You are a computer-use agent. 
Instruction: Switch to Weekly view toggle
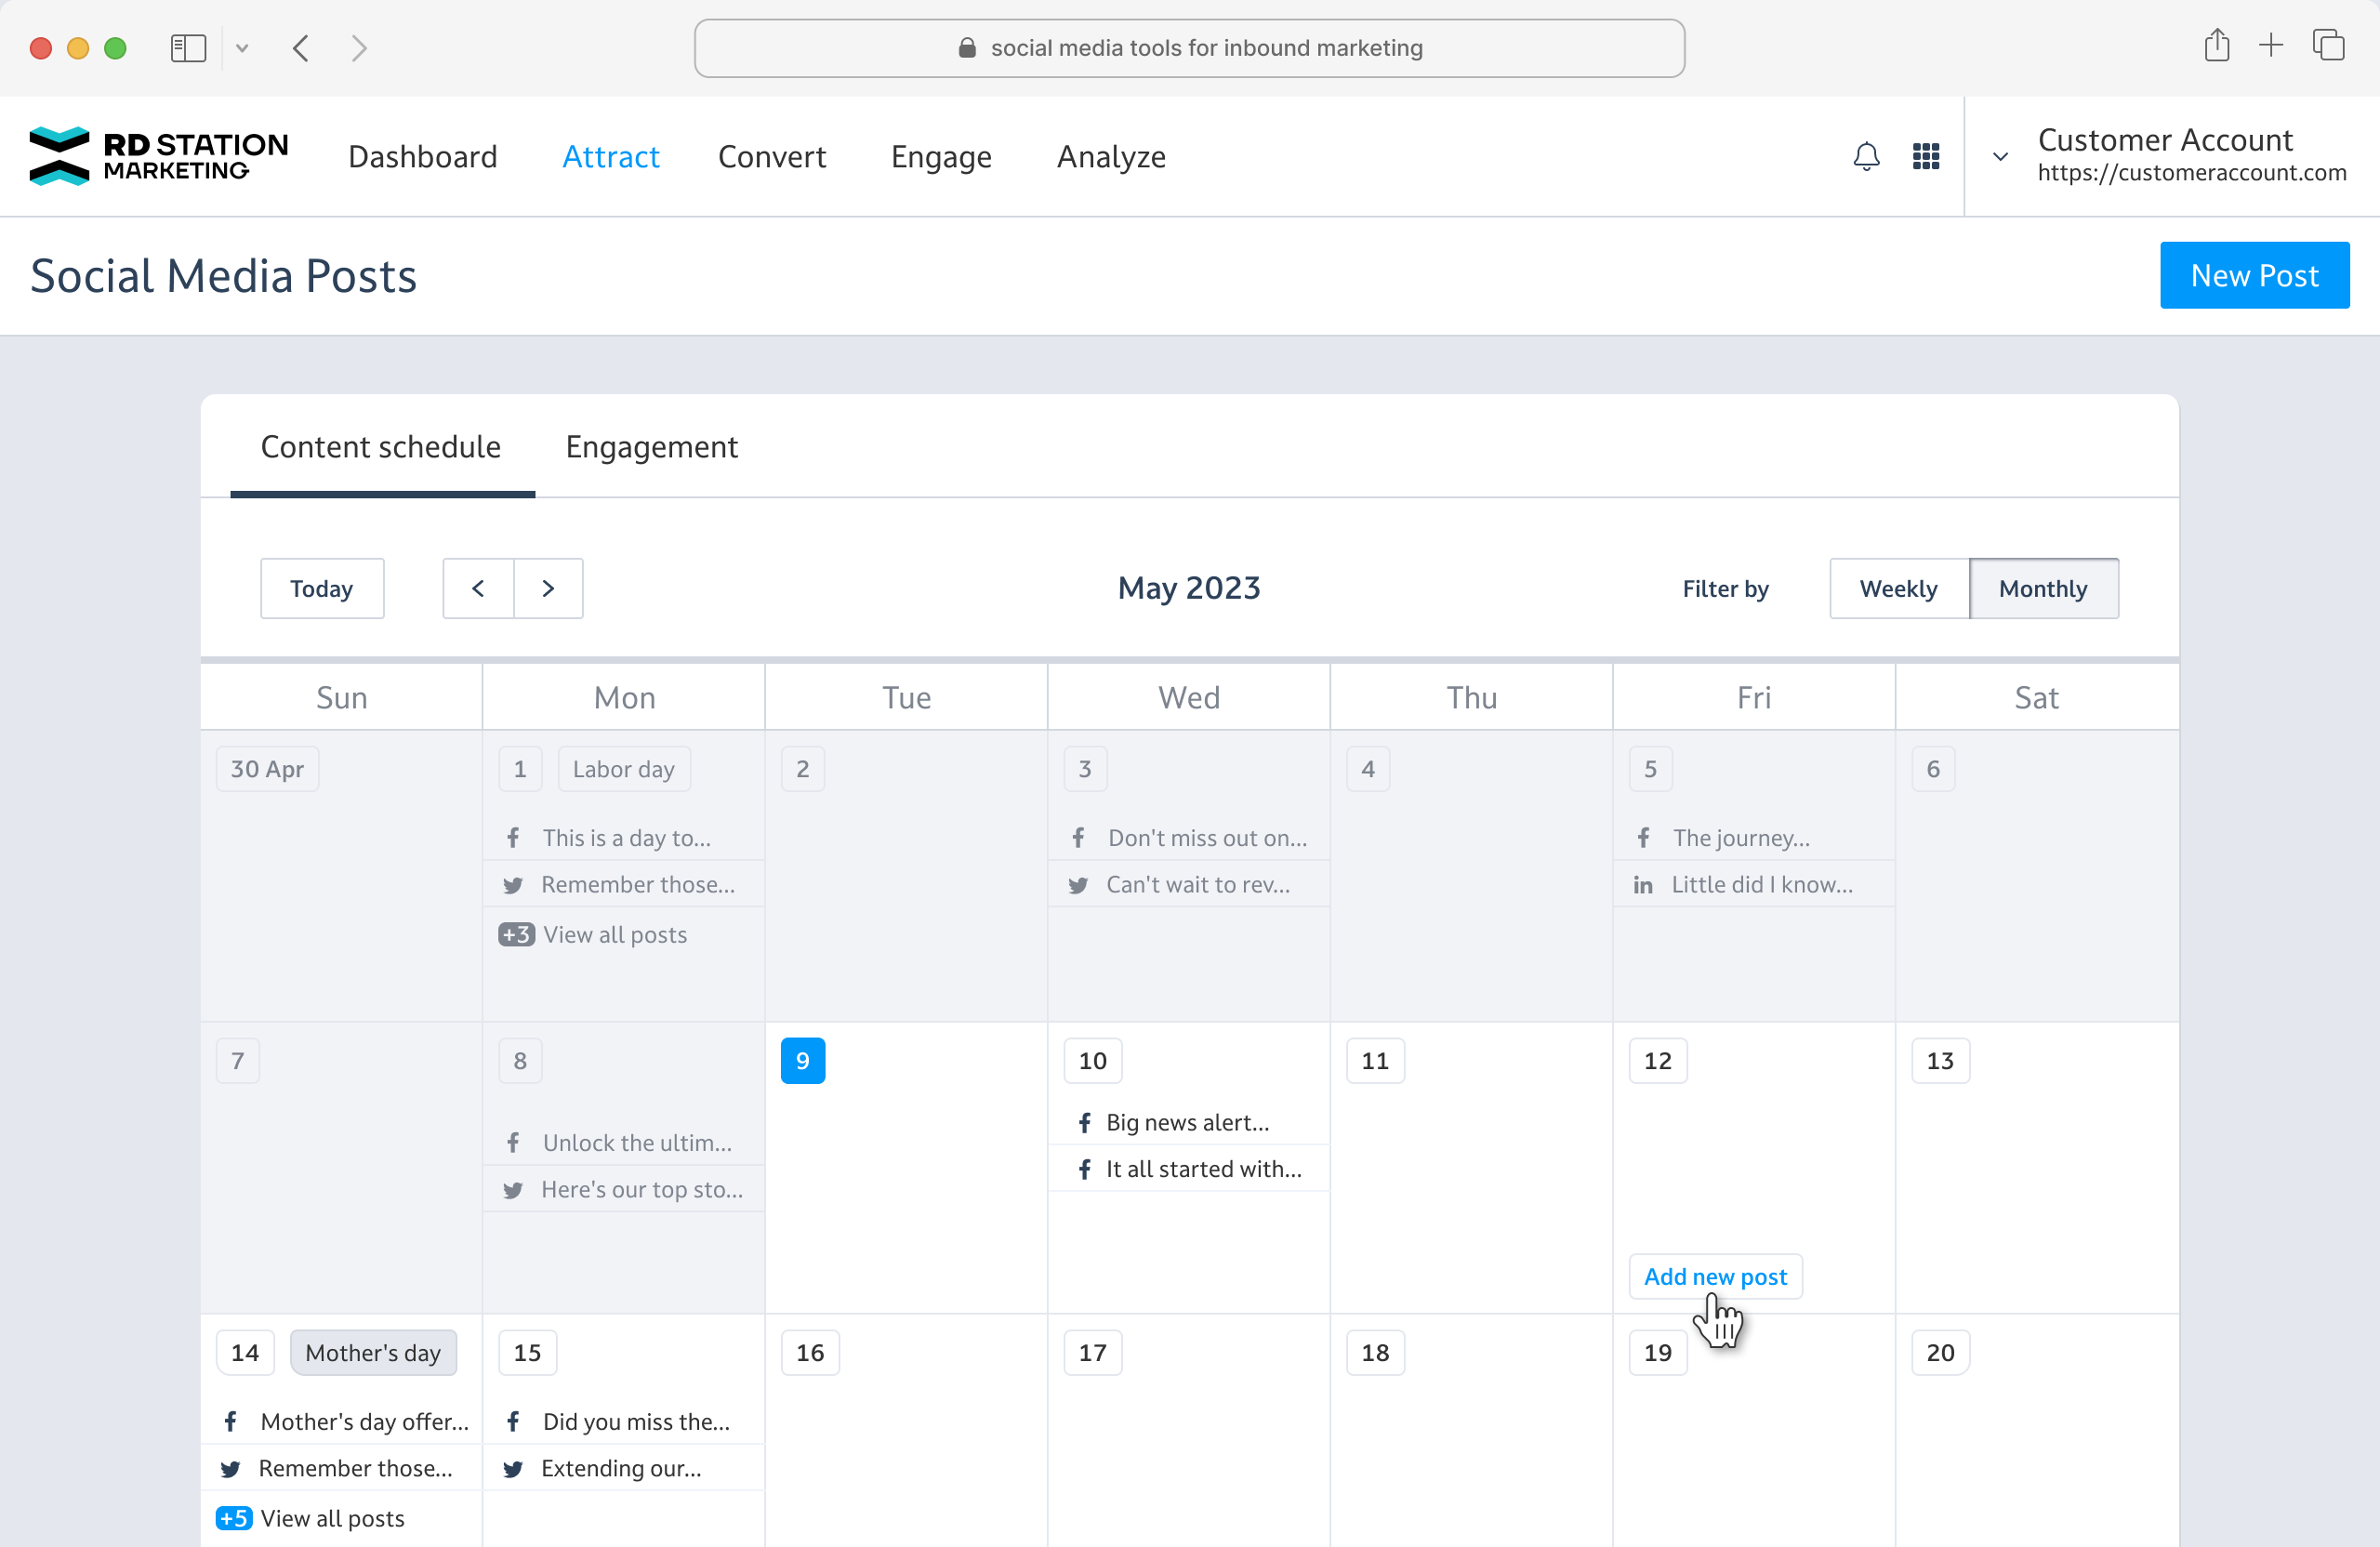tap(1897, 588)
